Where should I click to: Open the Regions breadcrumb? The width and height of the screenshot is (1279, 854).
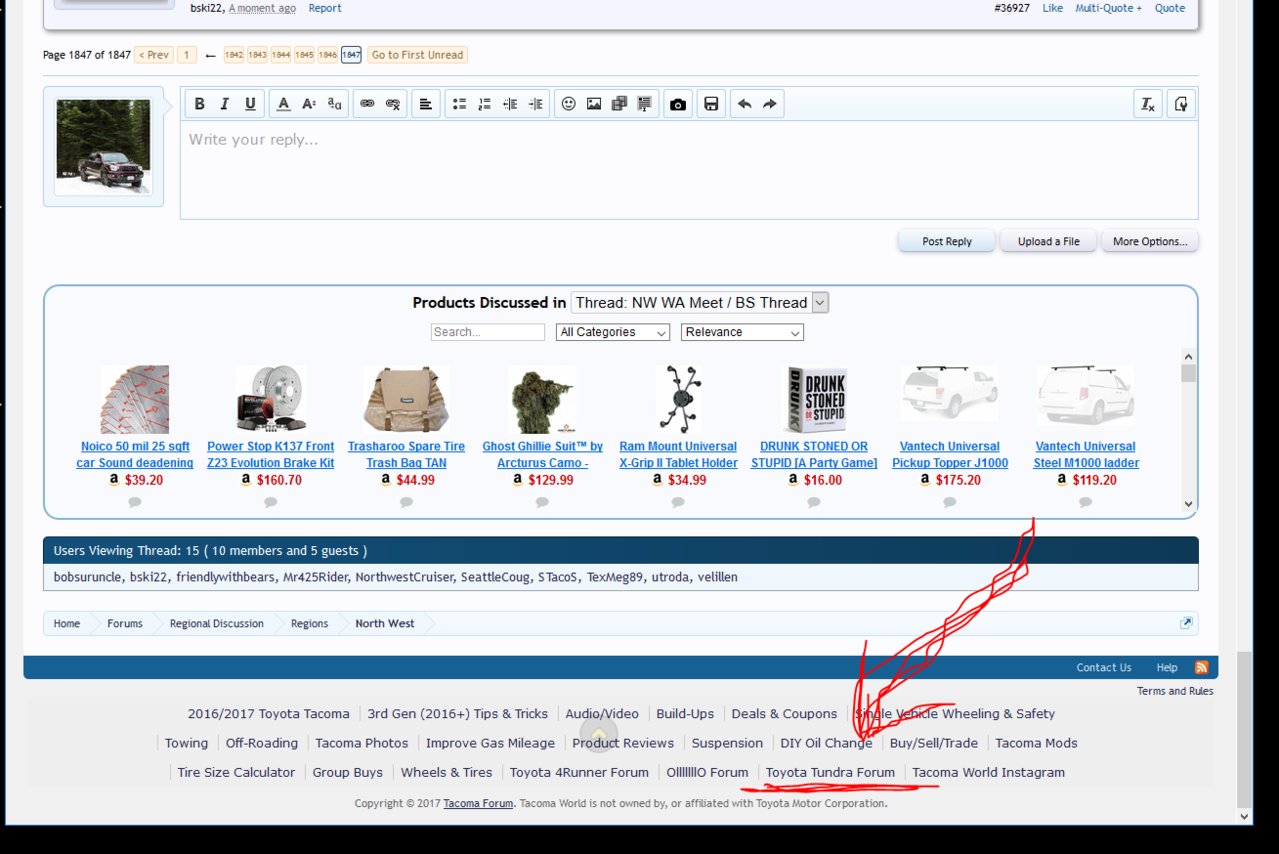coord(309,623)
